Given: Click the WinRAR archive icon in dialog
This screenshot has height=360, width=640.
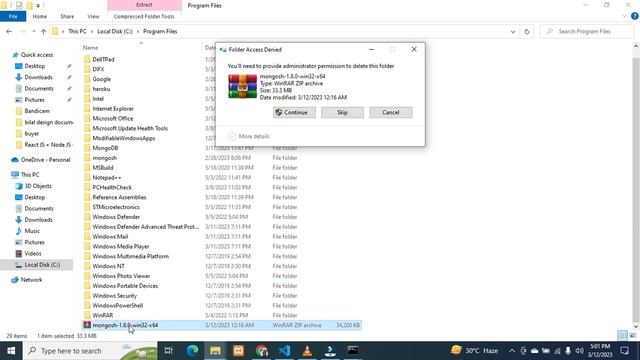Looking at the screenshot, I should click(x=242, y=86).
